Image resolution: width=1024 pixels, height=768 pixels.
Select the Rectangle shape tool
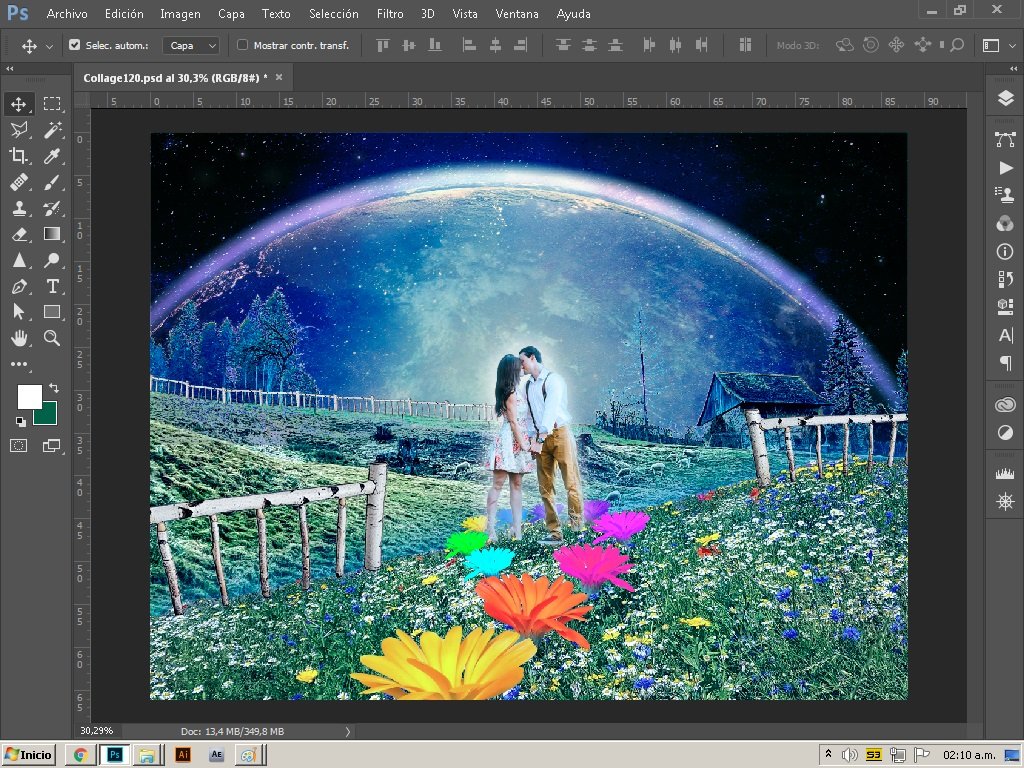coord(52,312)
